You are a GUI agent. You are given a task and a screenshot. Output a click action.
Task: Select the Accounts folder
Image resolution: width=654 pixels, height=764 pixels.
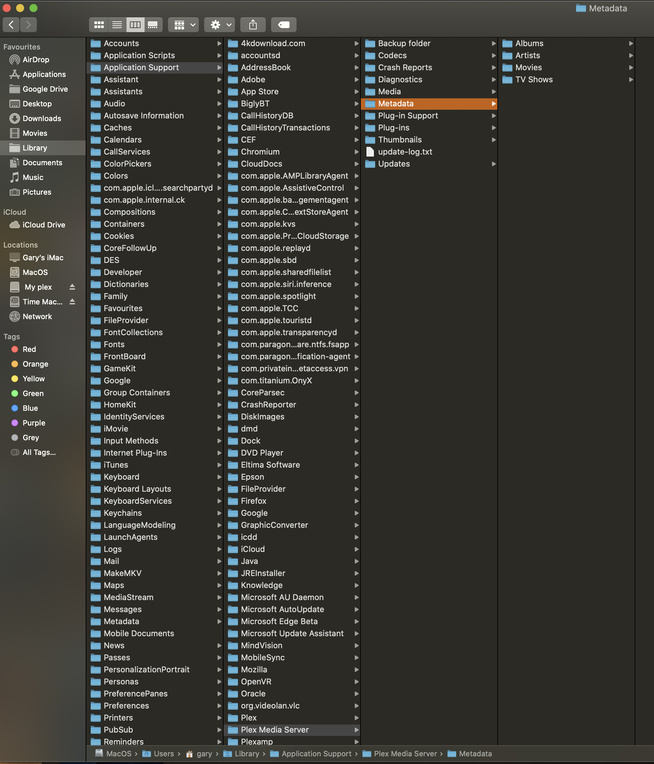[155, 43]
